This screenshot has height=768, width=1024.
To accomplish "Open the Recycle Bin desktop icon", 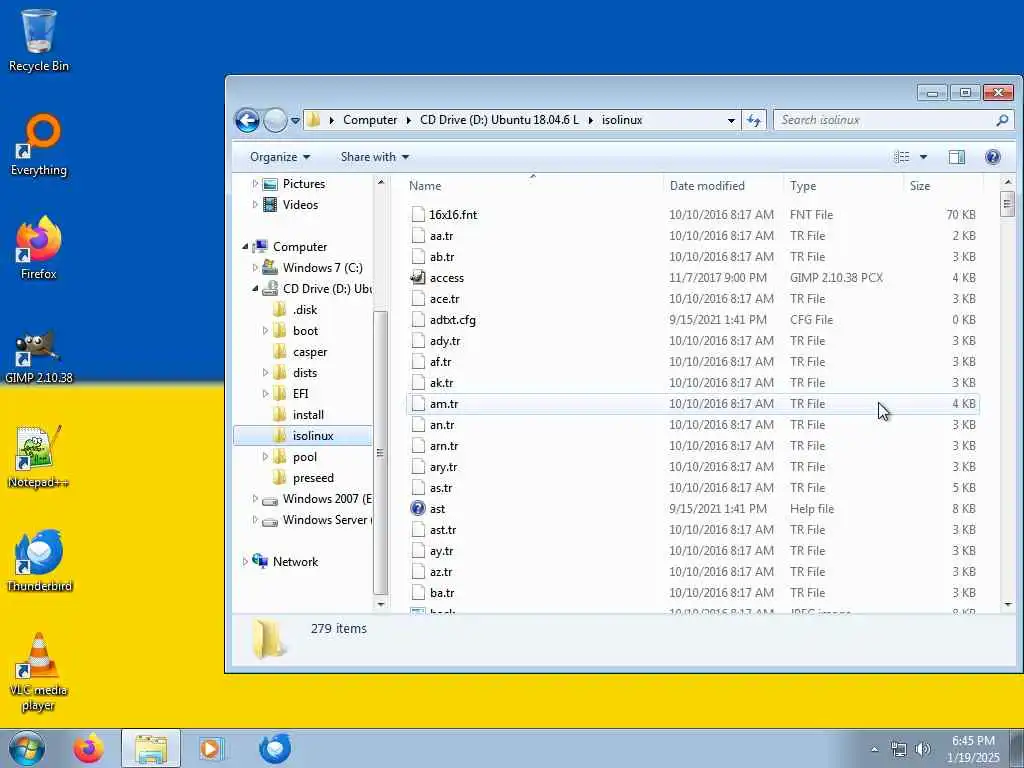I will 39,40.
